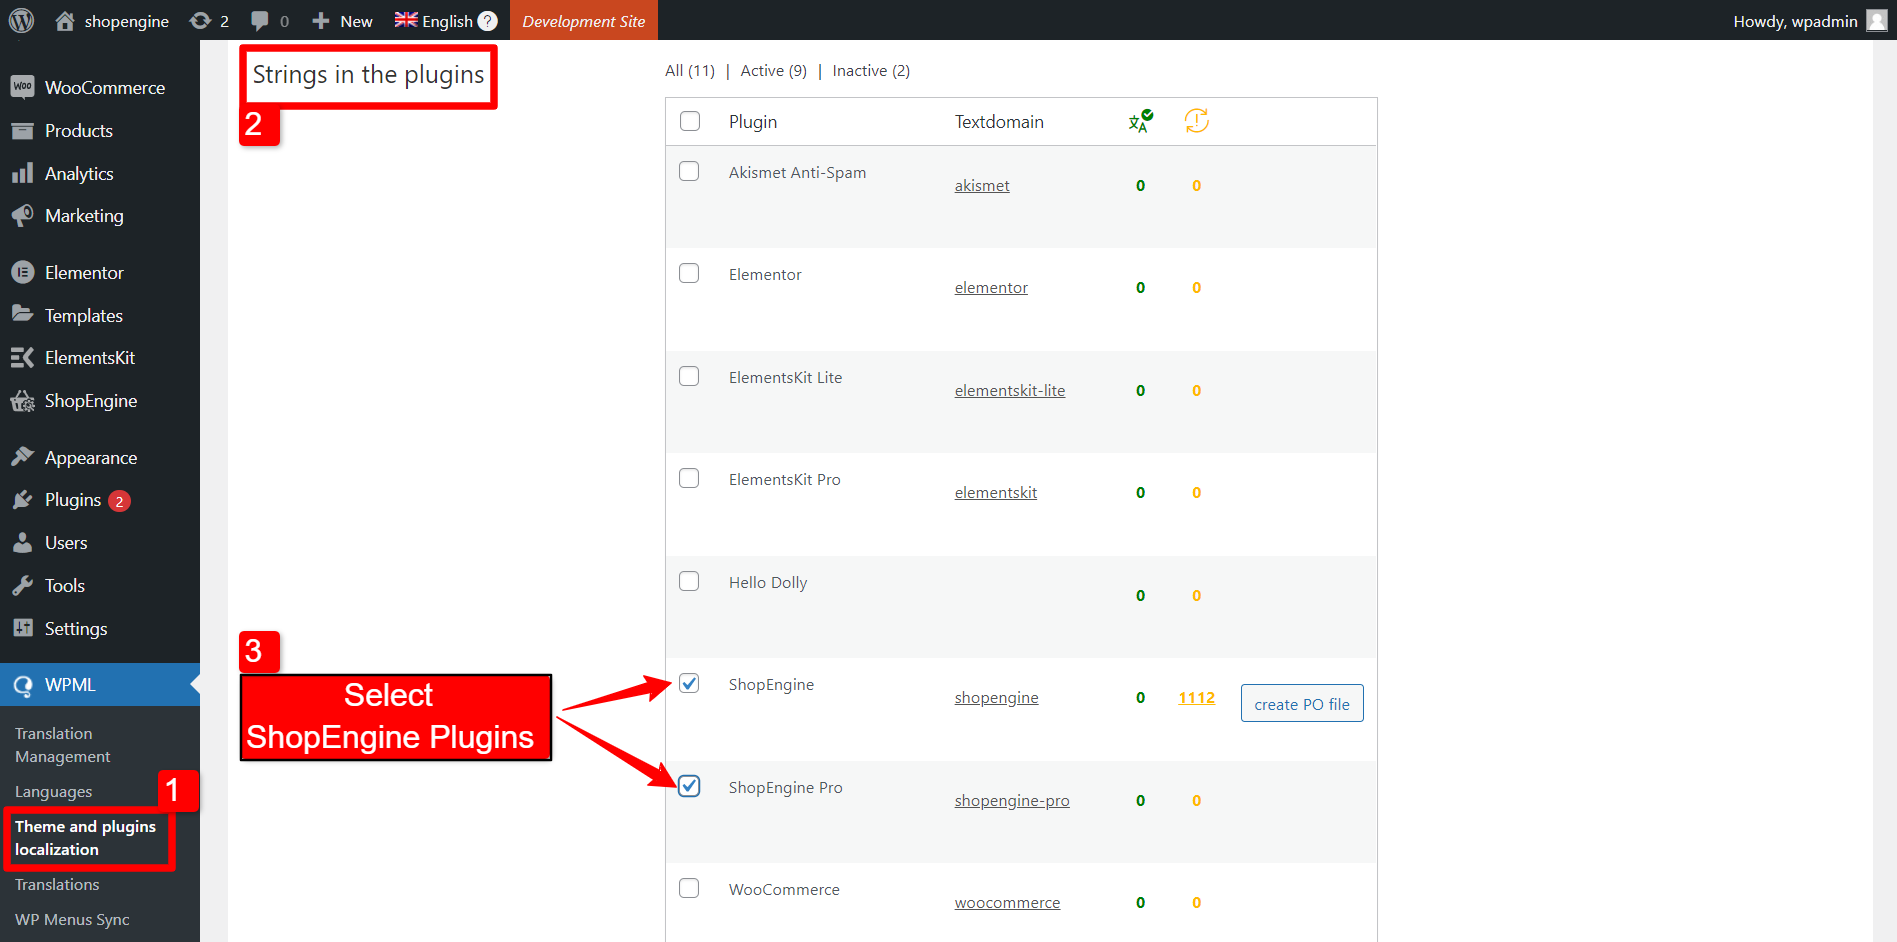Open the elementskit textdomain link
This screenshot has height=942, width=1897.
point(996,492)
